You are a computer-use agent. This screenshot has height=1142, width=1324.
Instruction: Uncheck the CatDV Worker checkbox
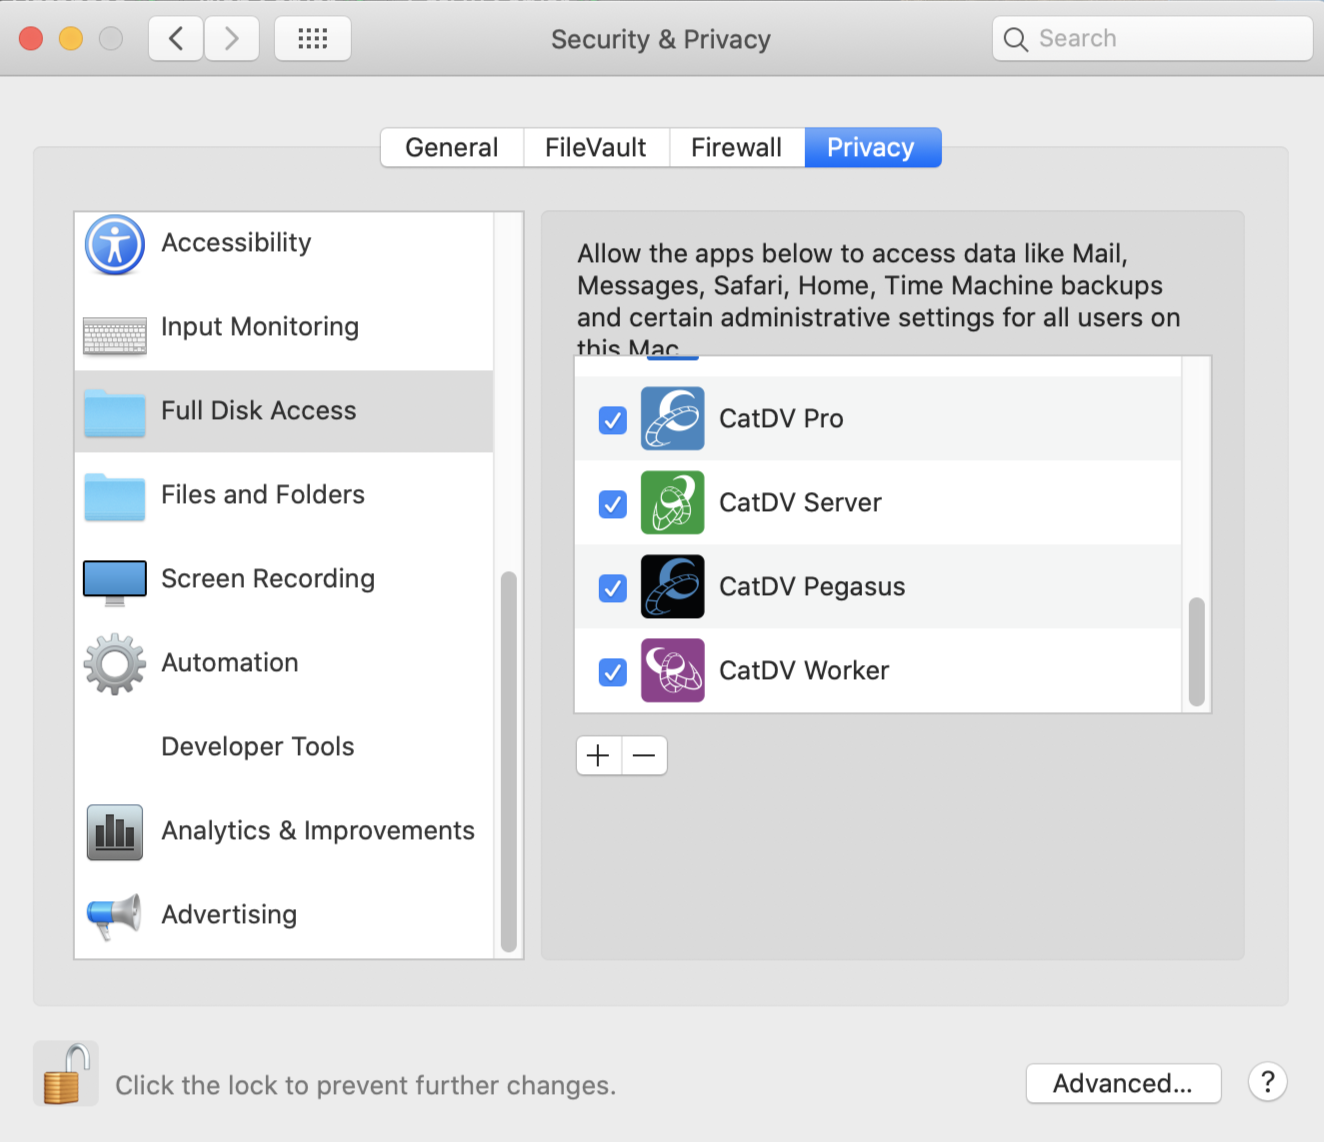pyautogui.click(x=613, y=672)
